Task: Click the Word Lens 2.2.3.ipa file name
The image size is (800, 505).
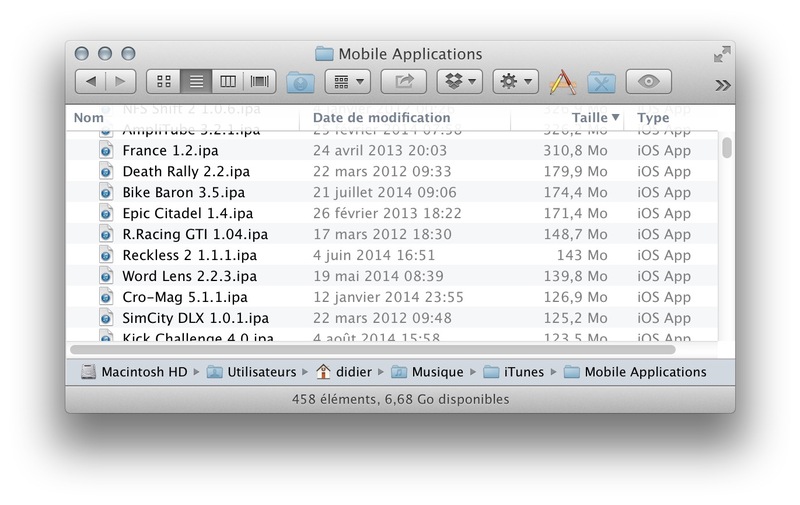Action: pyautogui.click(x=190, y=276)
